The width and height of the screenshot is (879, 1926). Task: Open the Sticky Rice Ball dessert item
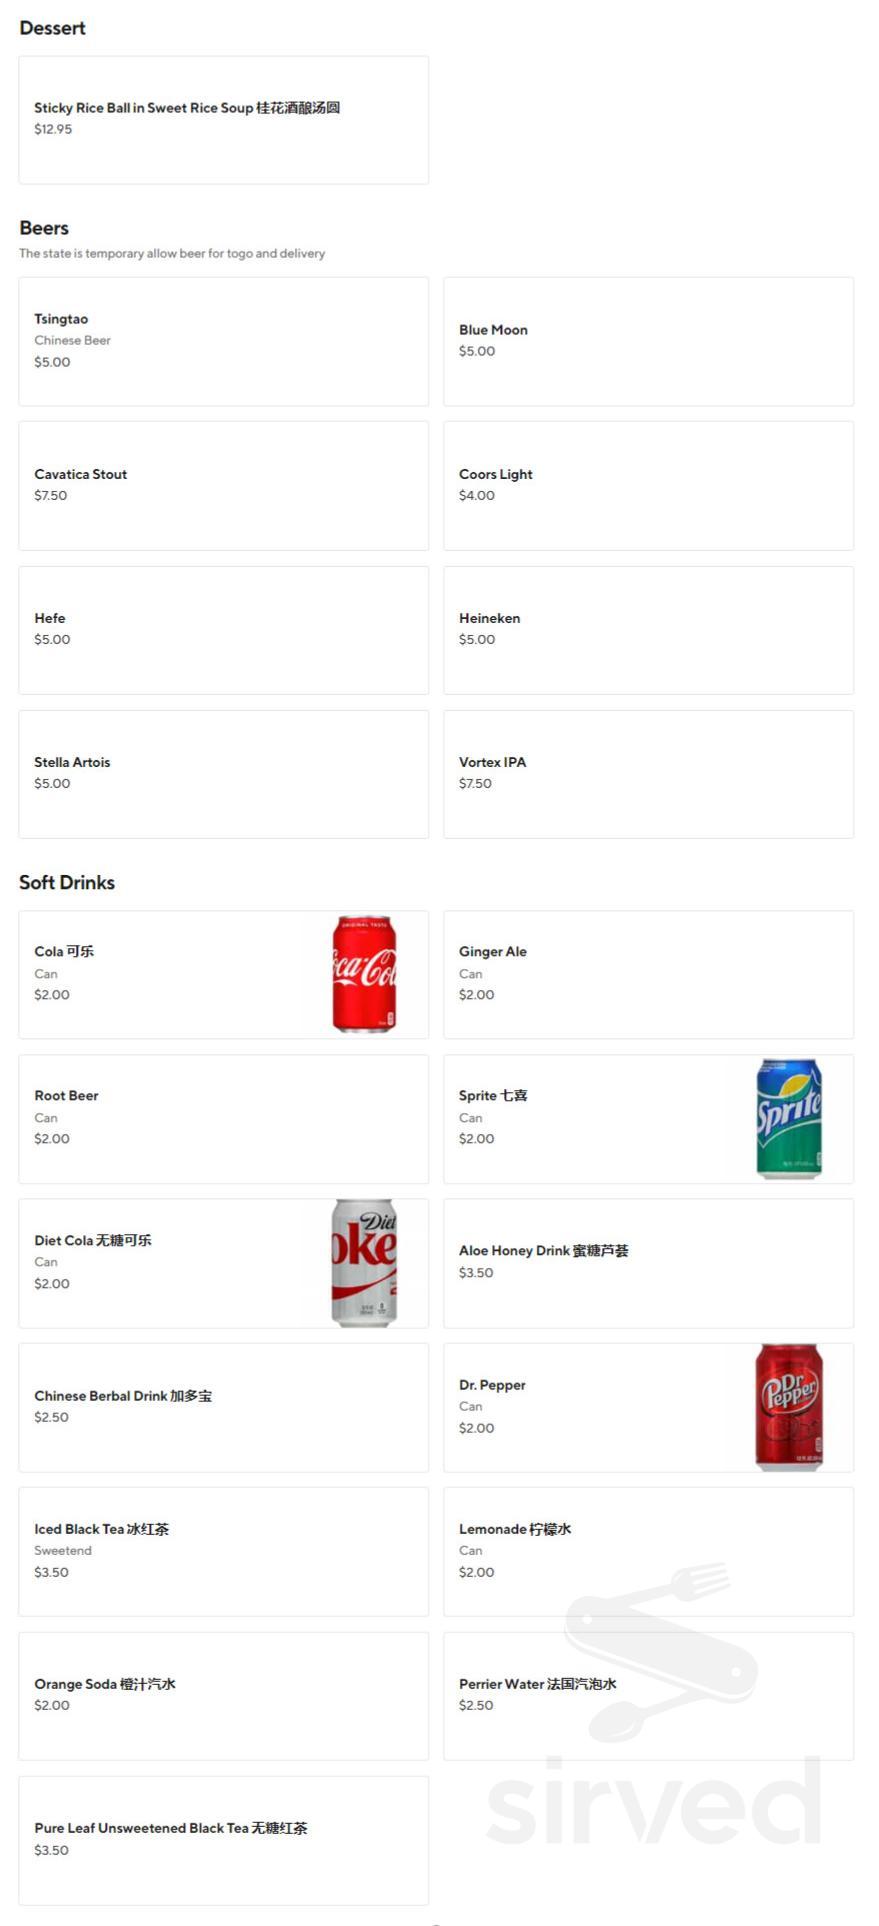223,120
